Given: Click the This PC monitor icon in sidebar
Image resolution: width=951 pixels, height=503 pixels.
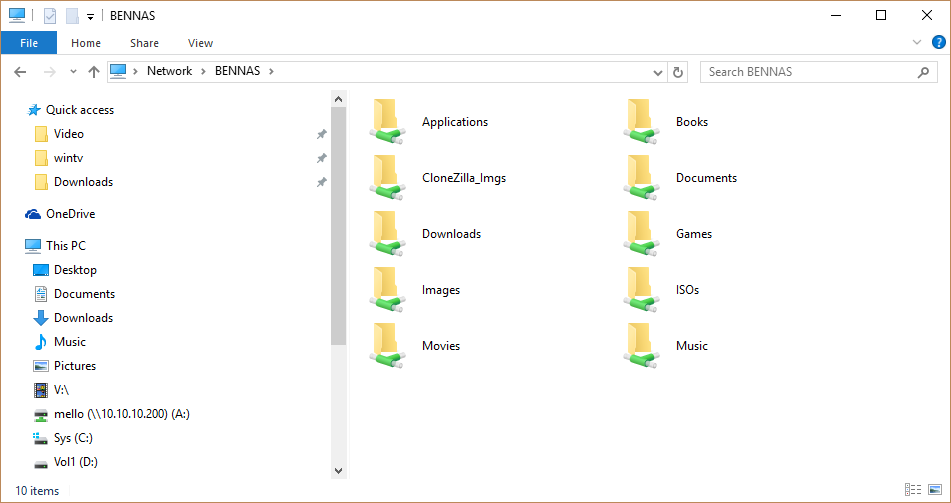Looking at the screenshot, I should [33, 246].
